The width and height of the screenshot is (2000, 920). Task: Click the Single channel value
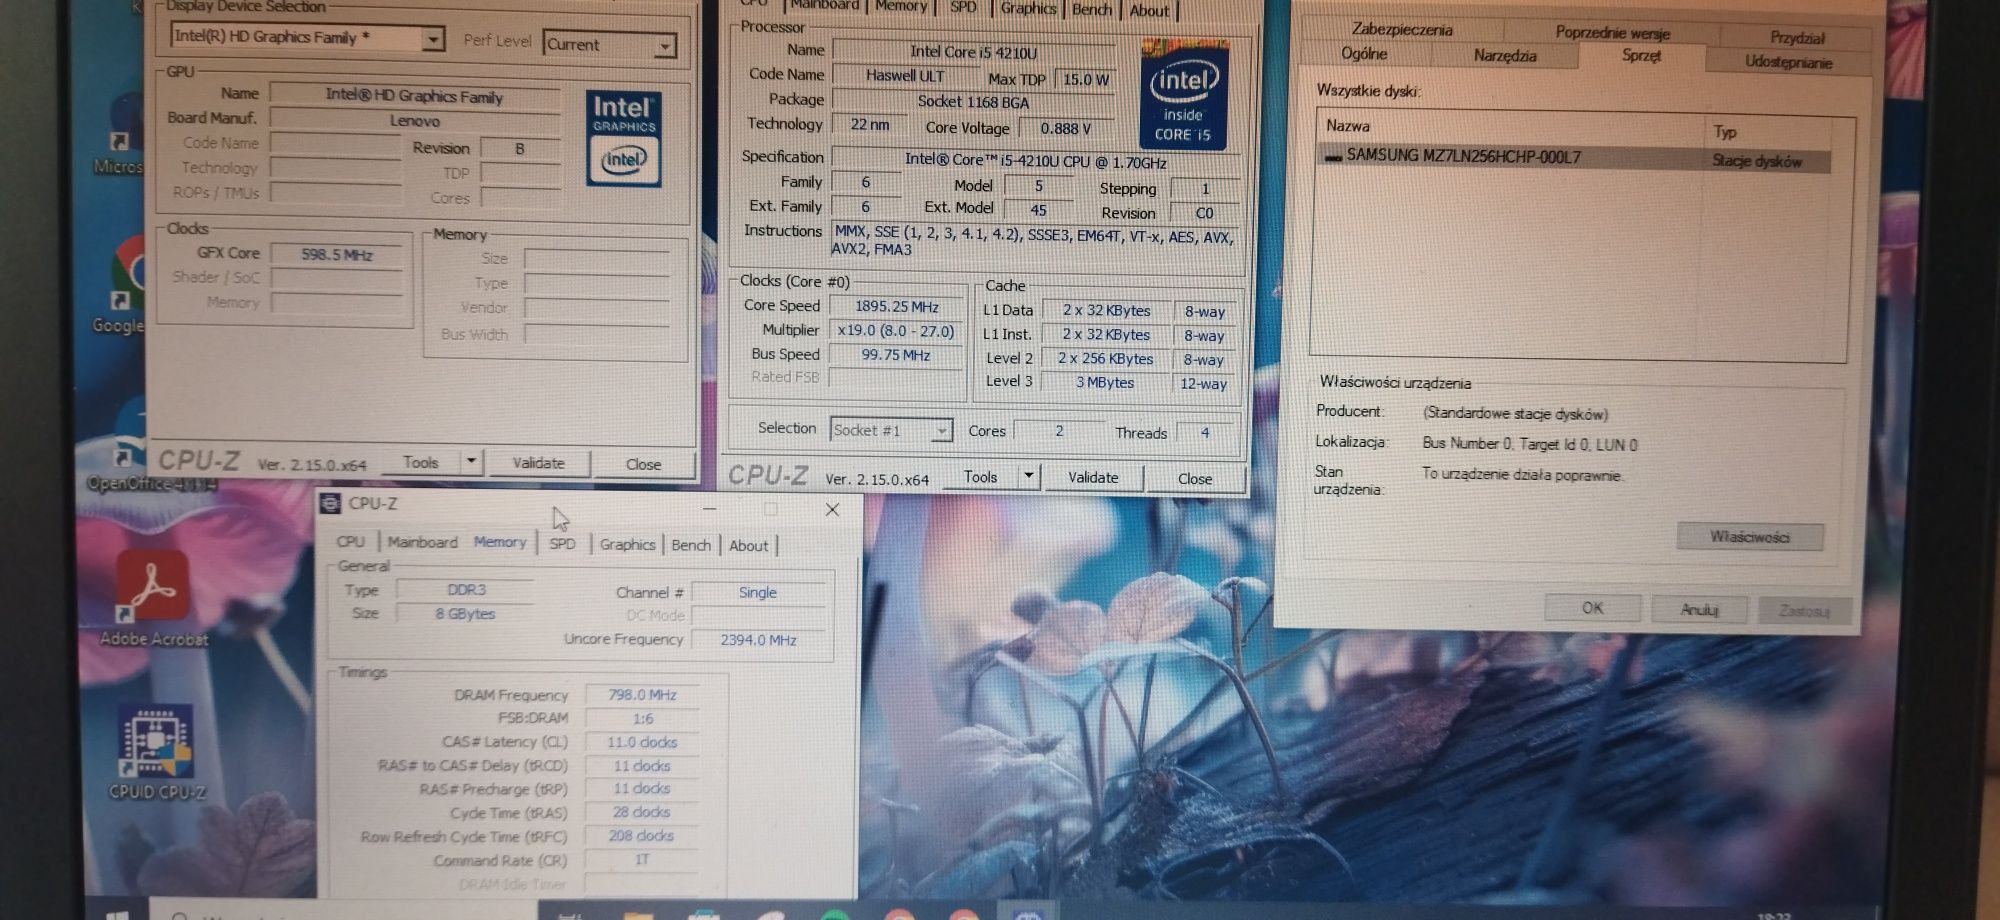758,592
